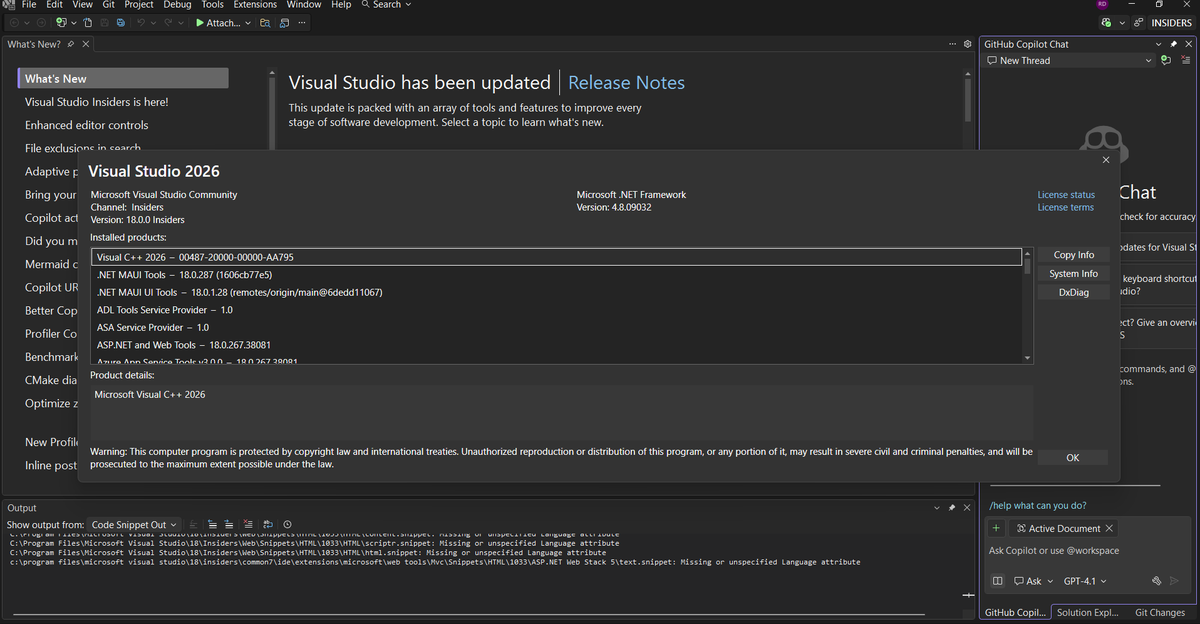Click the Save toolbar icon
Screen dimensions: 1200x624
tap(104, 23)
